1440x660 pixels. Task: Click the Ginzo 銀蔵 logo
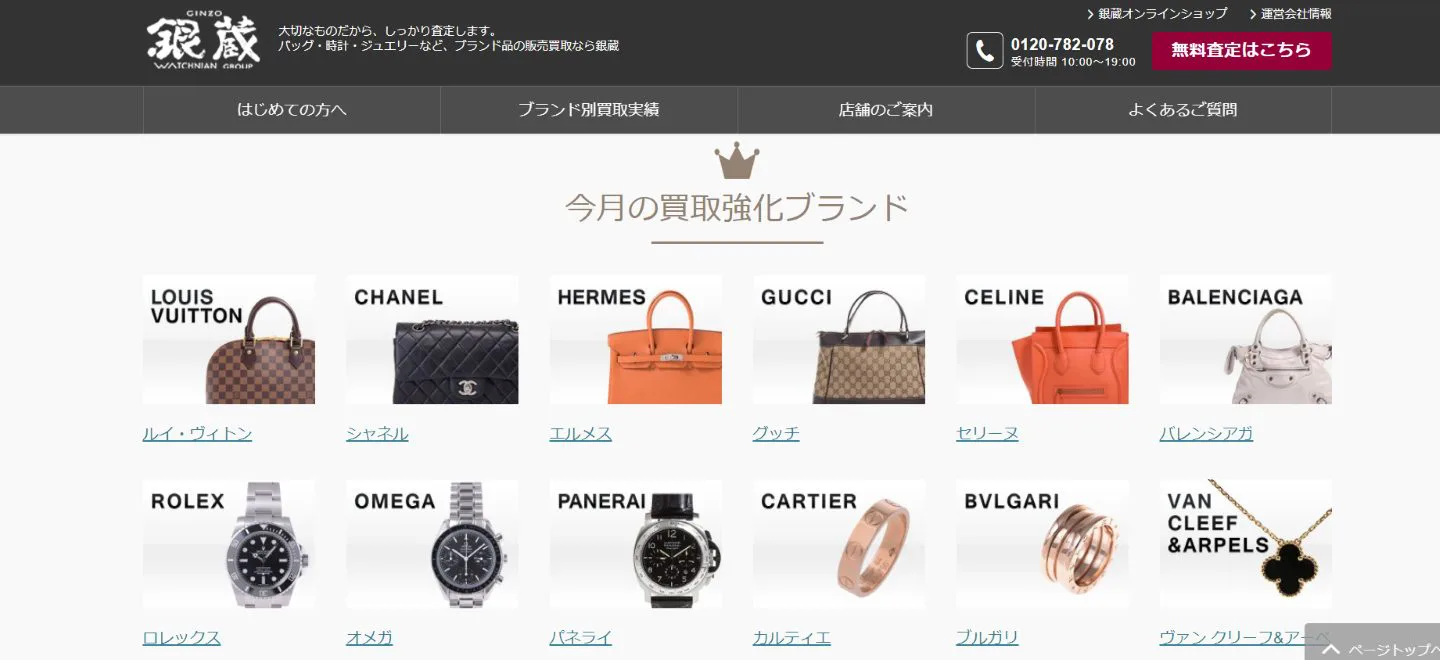[x=204, y=42]
